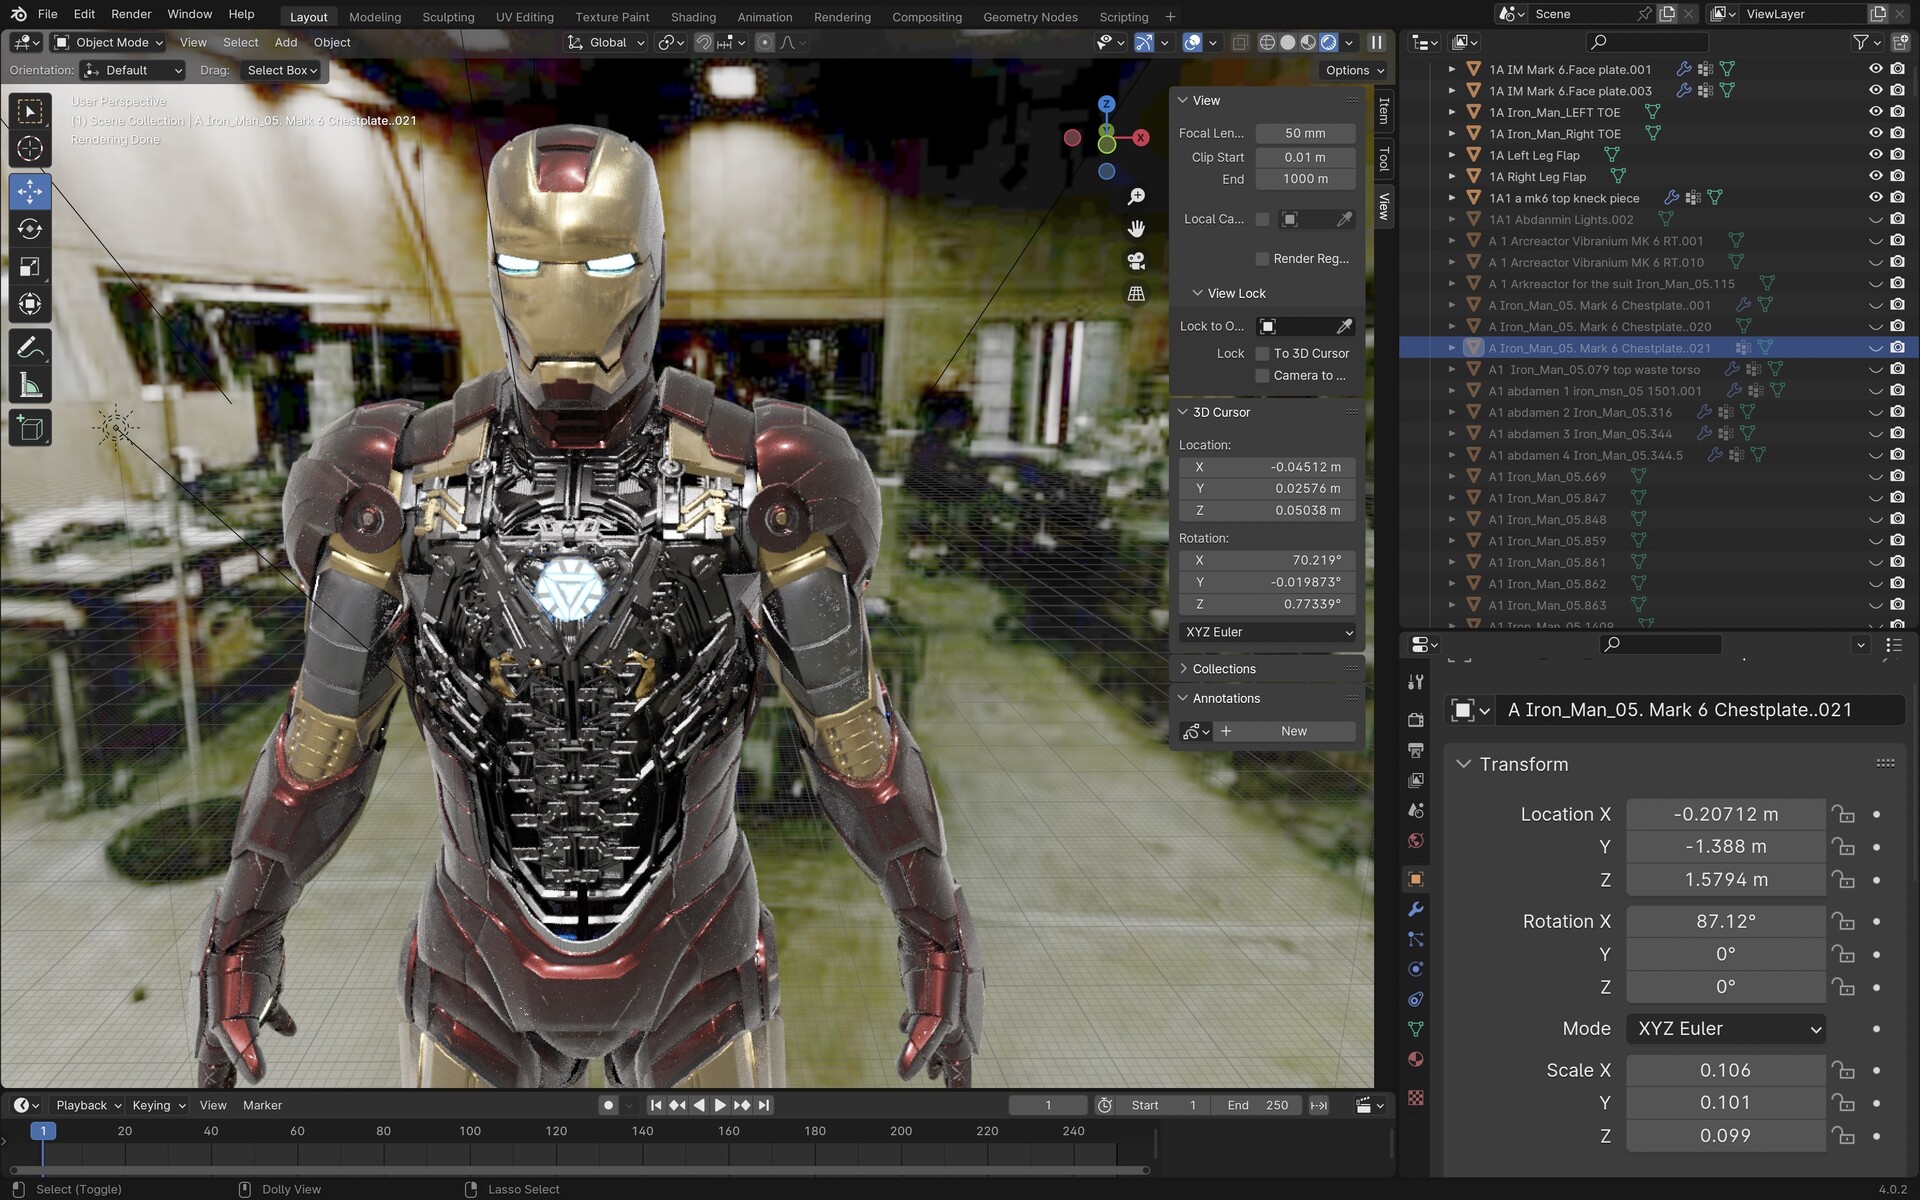Check Lock Camera to View
Viewport: 1920px width, 1200px height.
tap(1262, 376)
